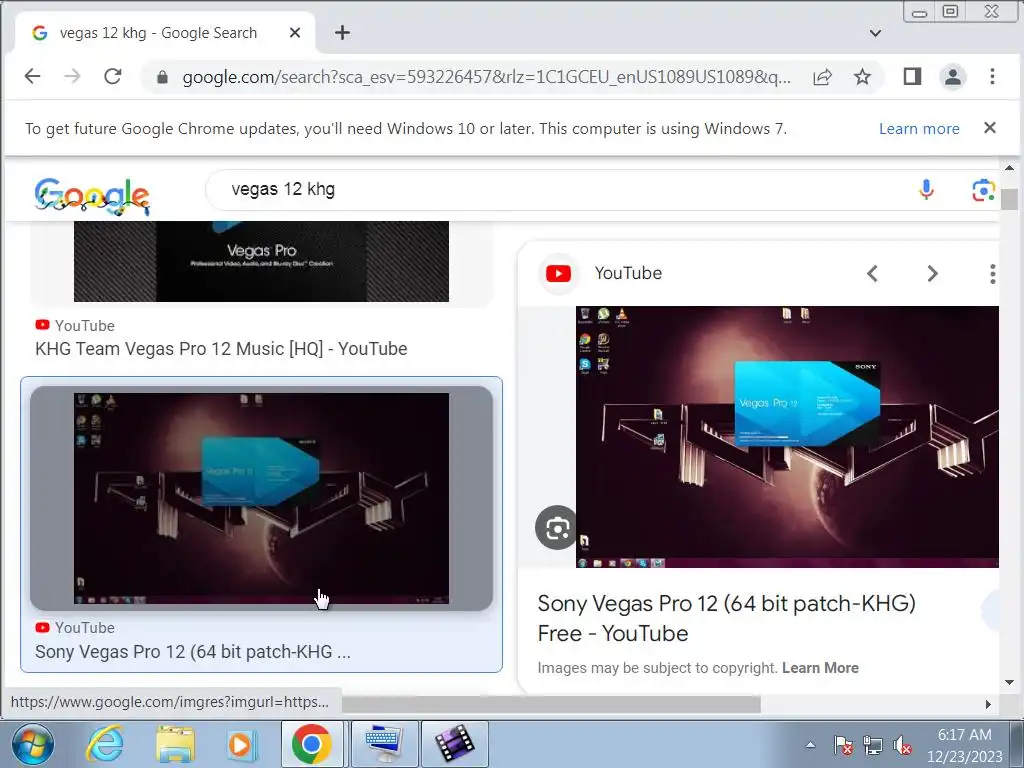Click the horizontal scrollbar right arrow
Image resolution: width=1024 pixels, height=768 pixels.
[x=987, y=704]
